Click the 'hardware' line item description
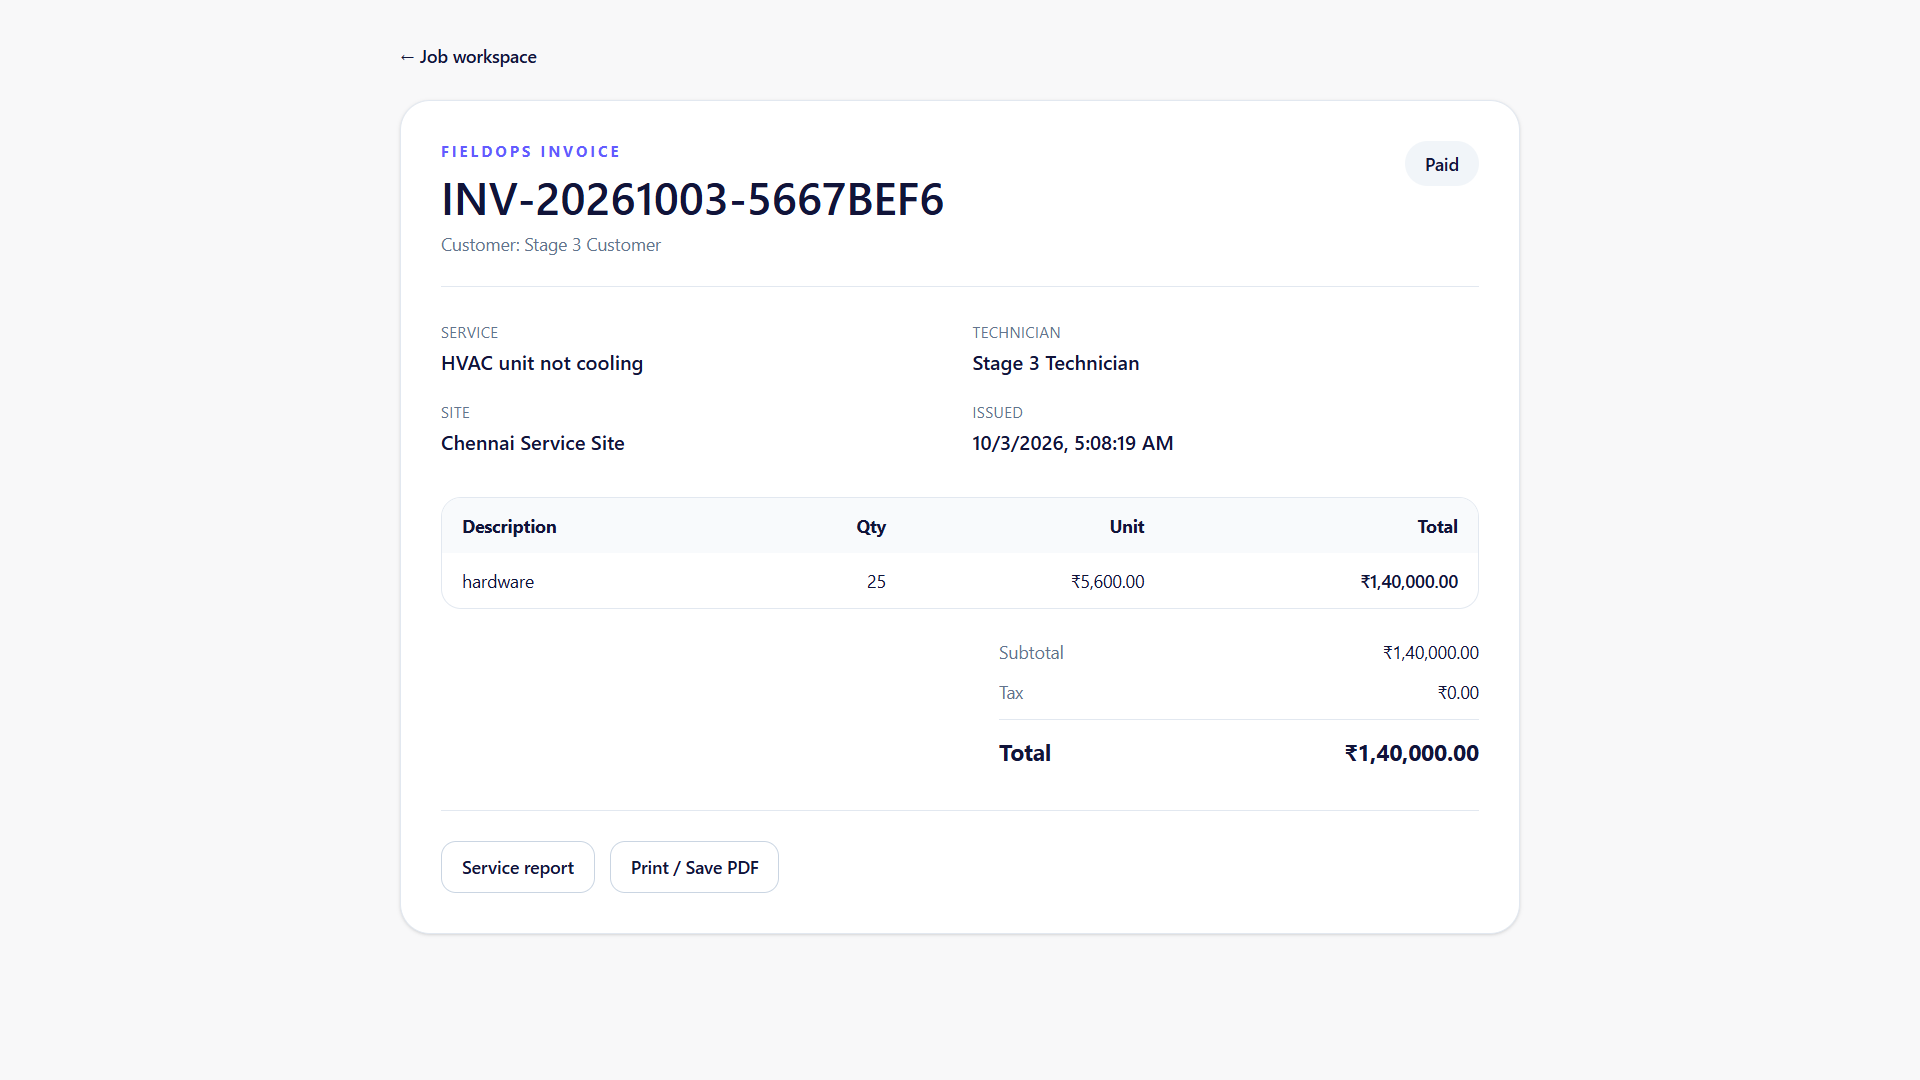Viewport: 1920px width, 1080px height. click(x=498, y=582)
